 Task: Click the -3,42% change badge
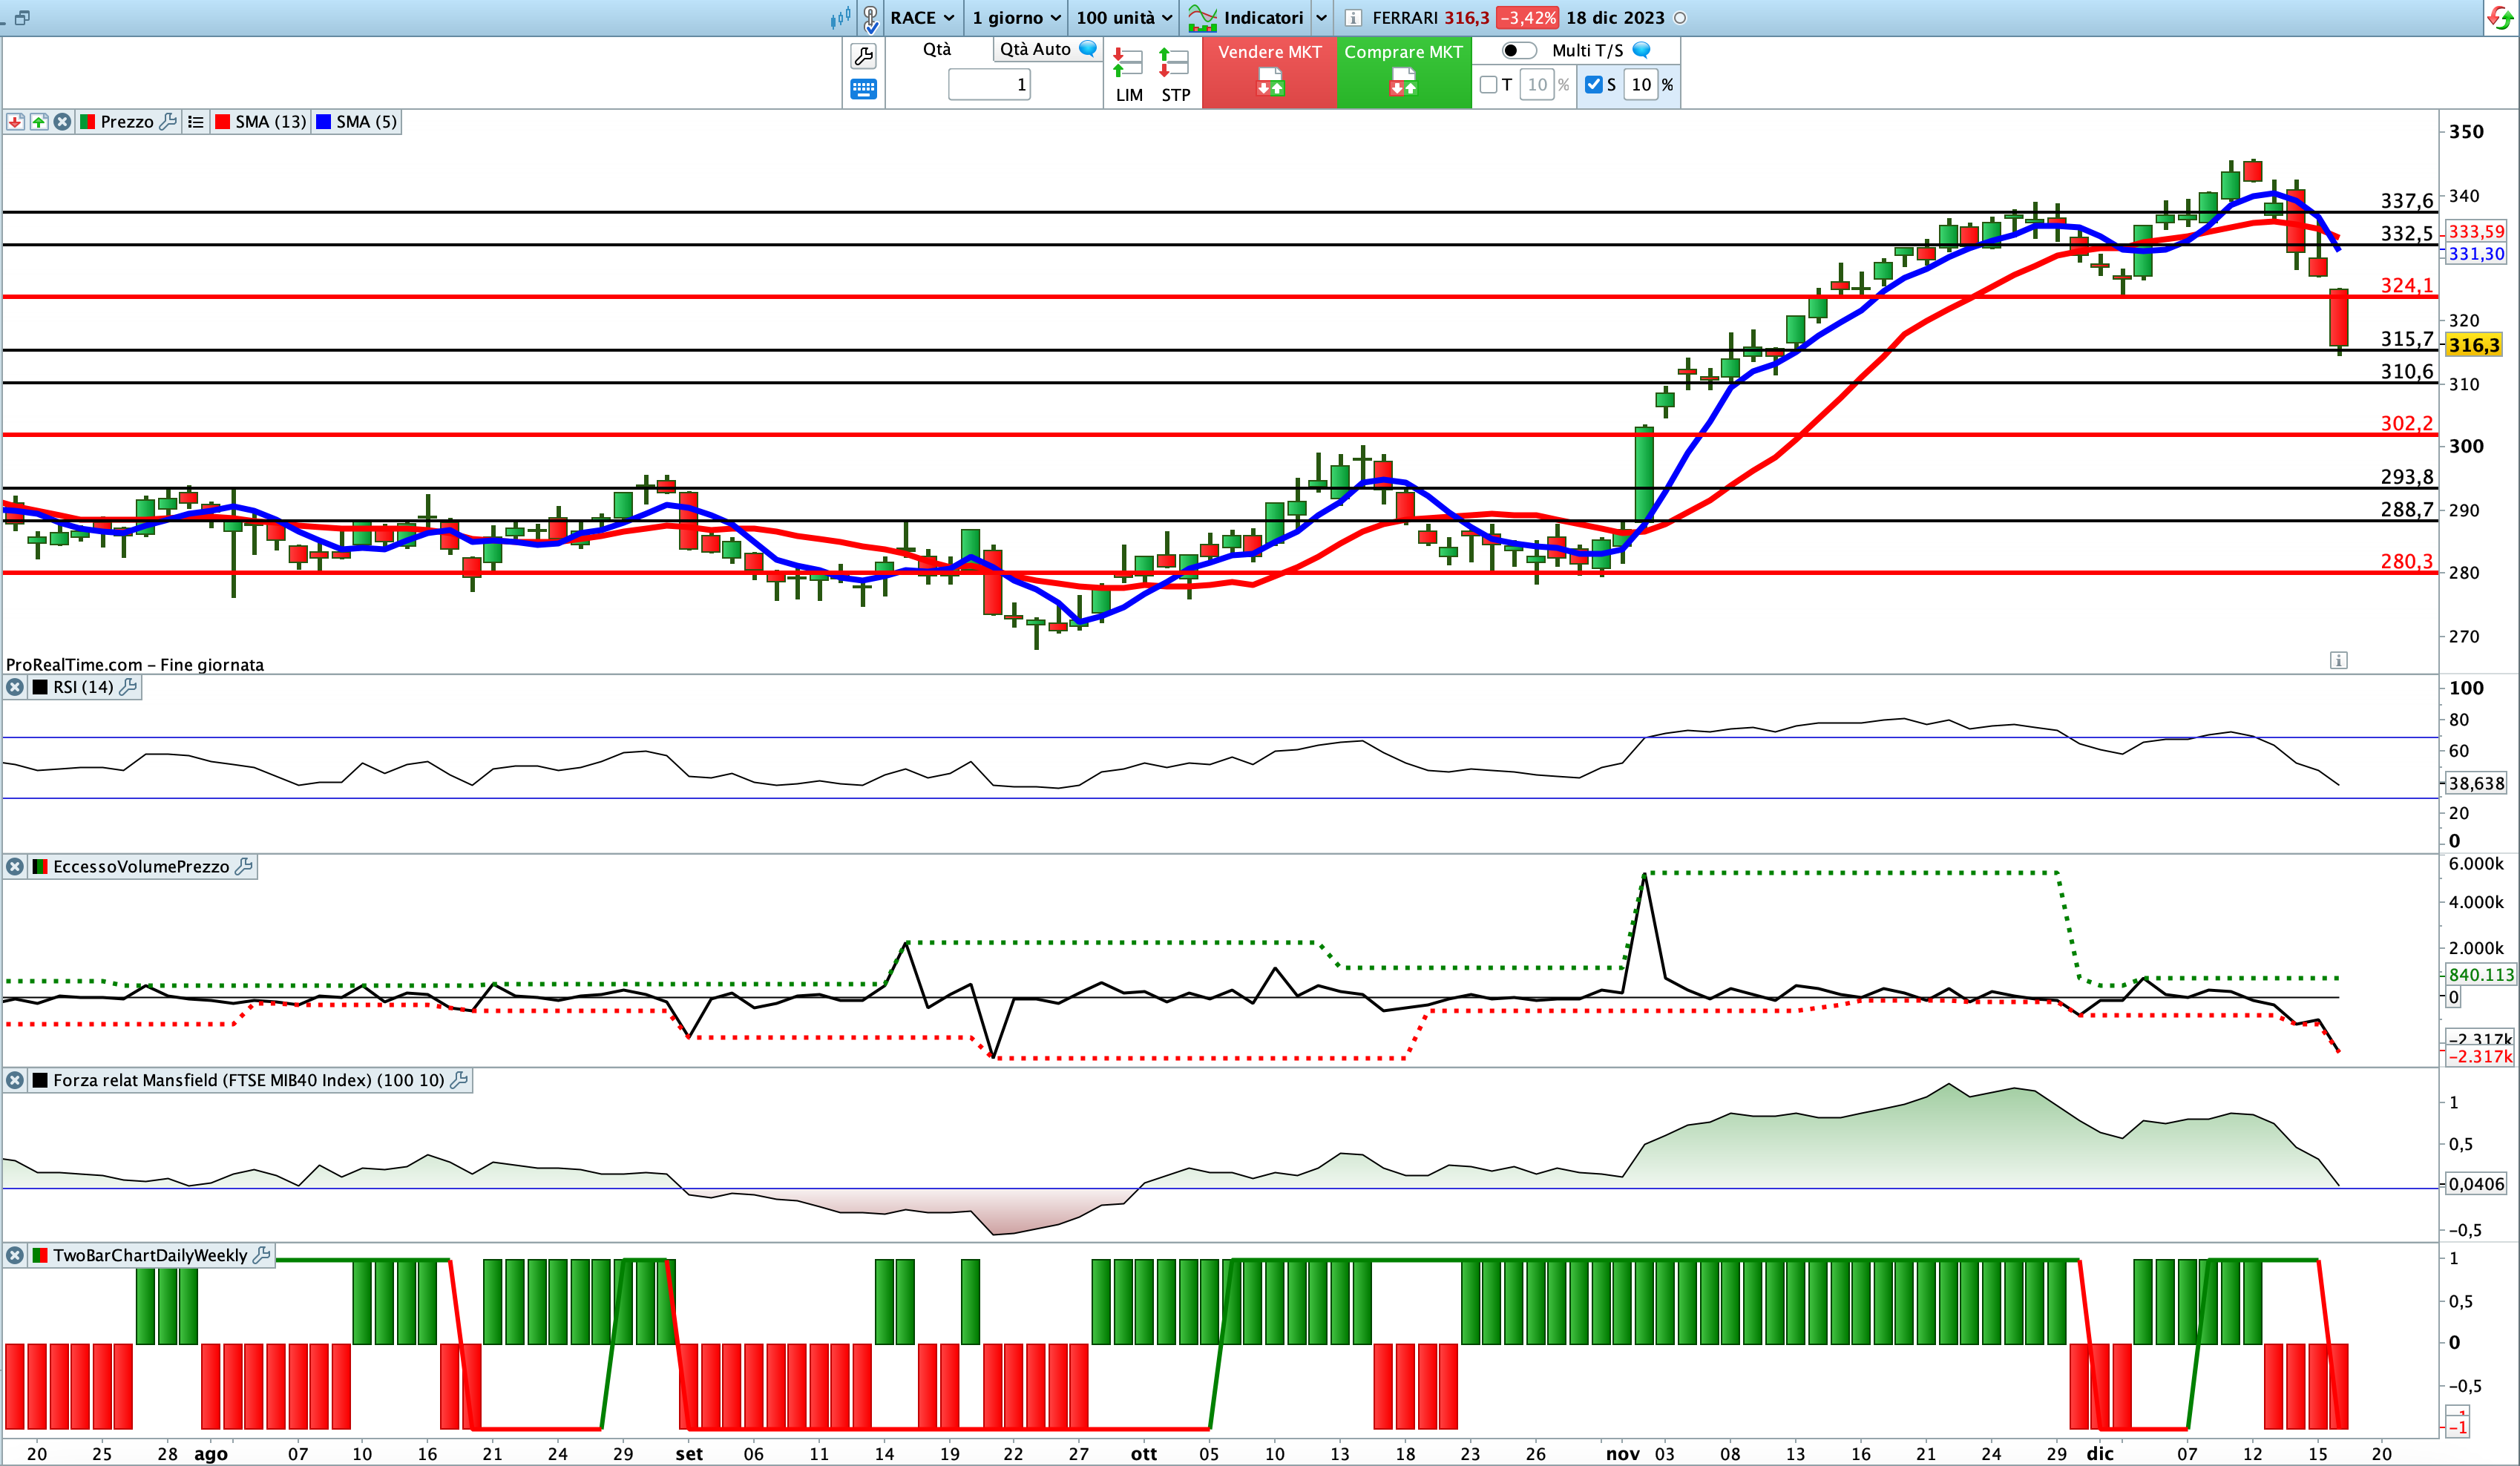pyautogui.click(x=1527, y=18)
